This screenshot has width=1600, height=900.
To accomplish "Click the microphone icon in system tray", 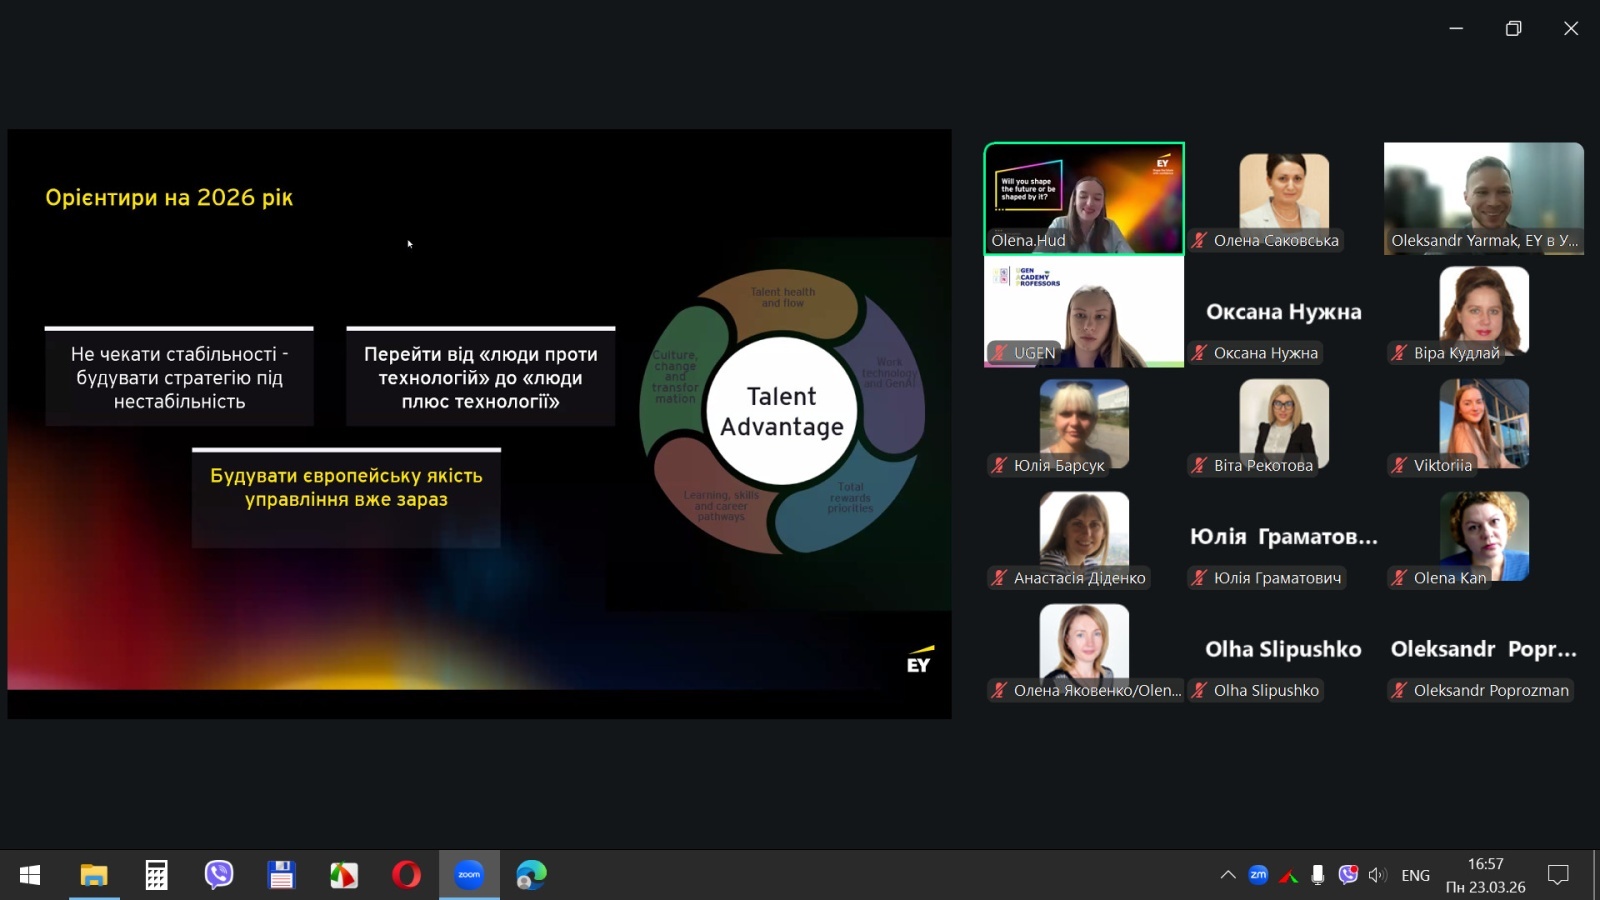I will 1318,875.
